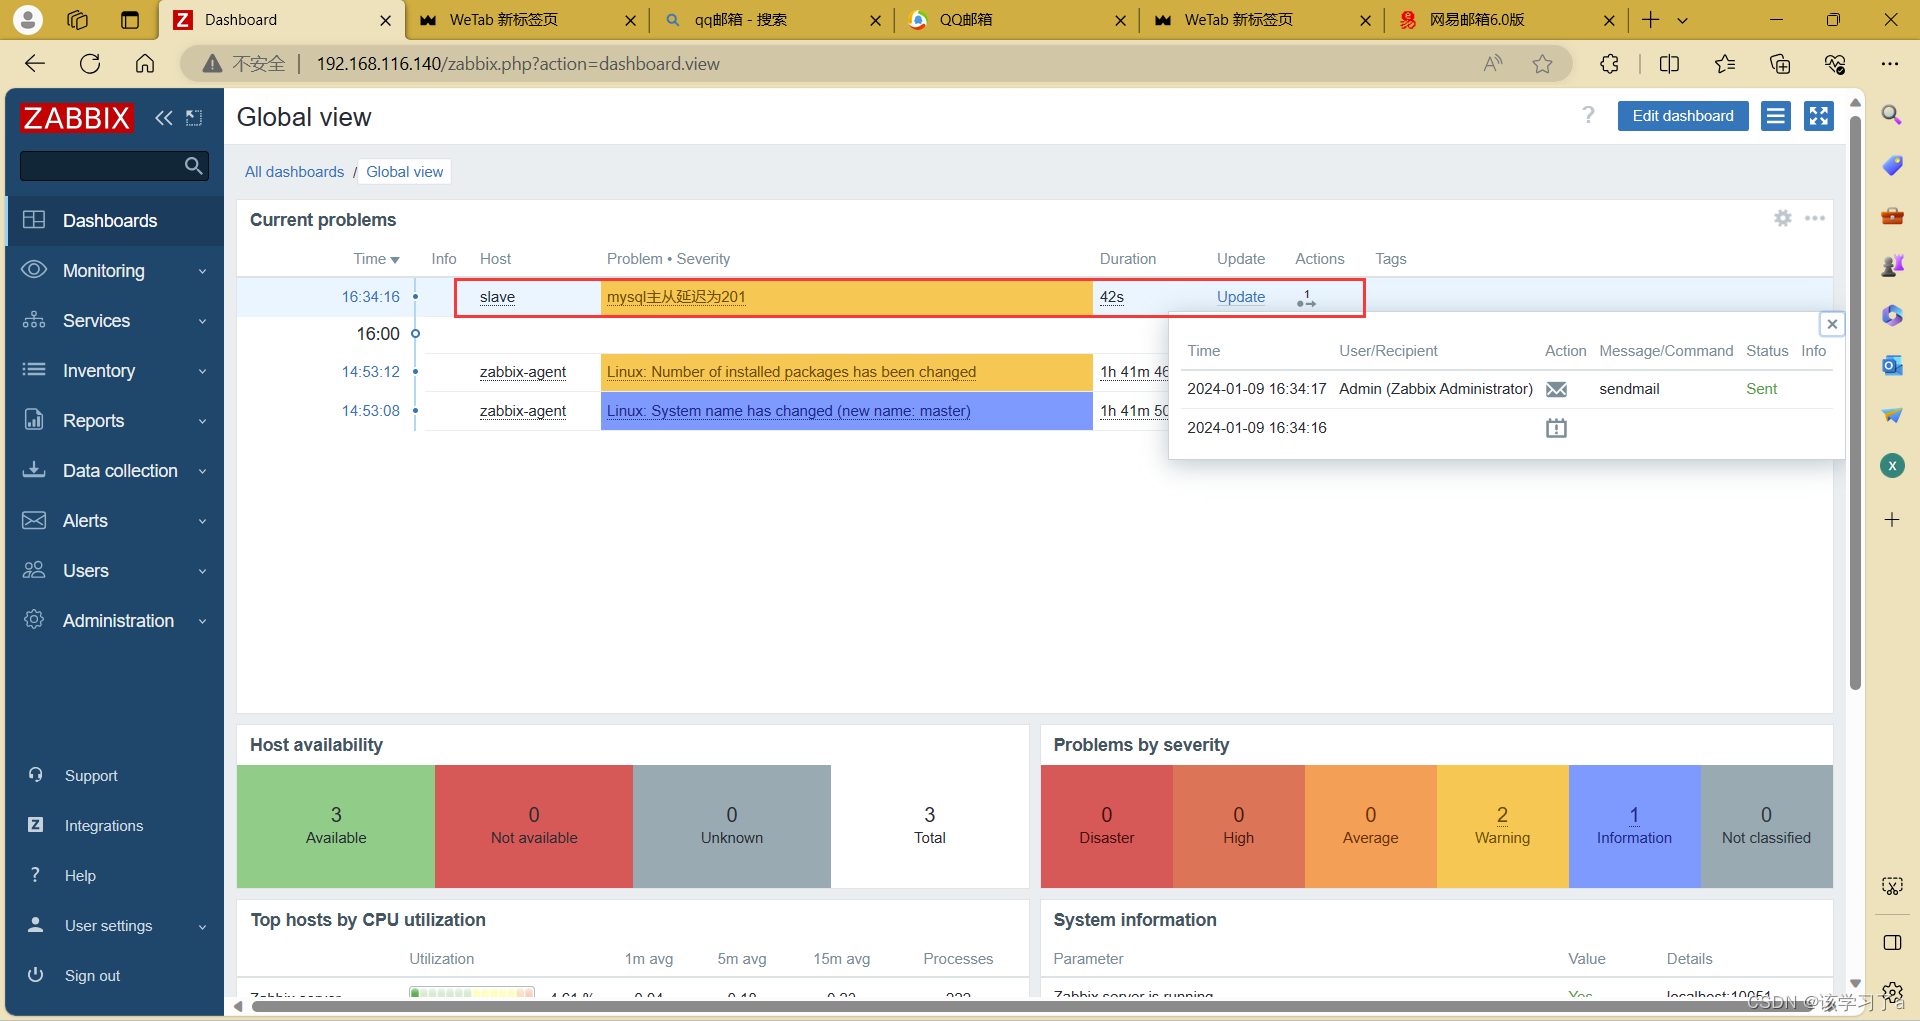
Task: Open Current problems widget gear settings
Action: (x=1783, y=218)
